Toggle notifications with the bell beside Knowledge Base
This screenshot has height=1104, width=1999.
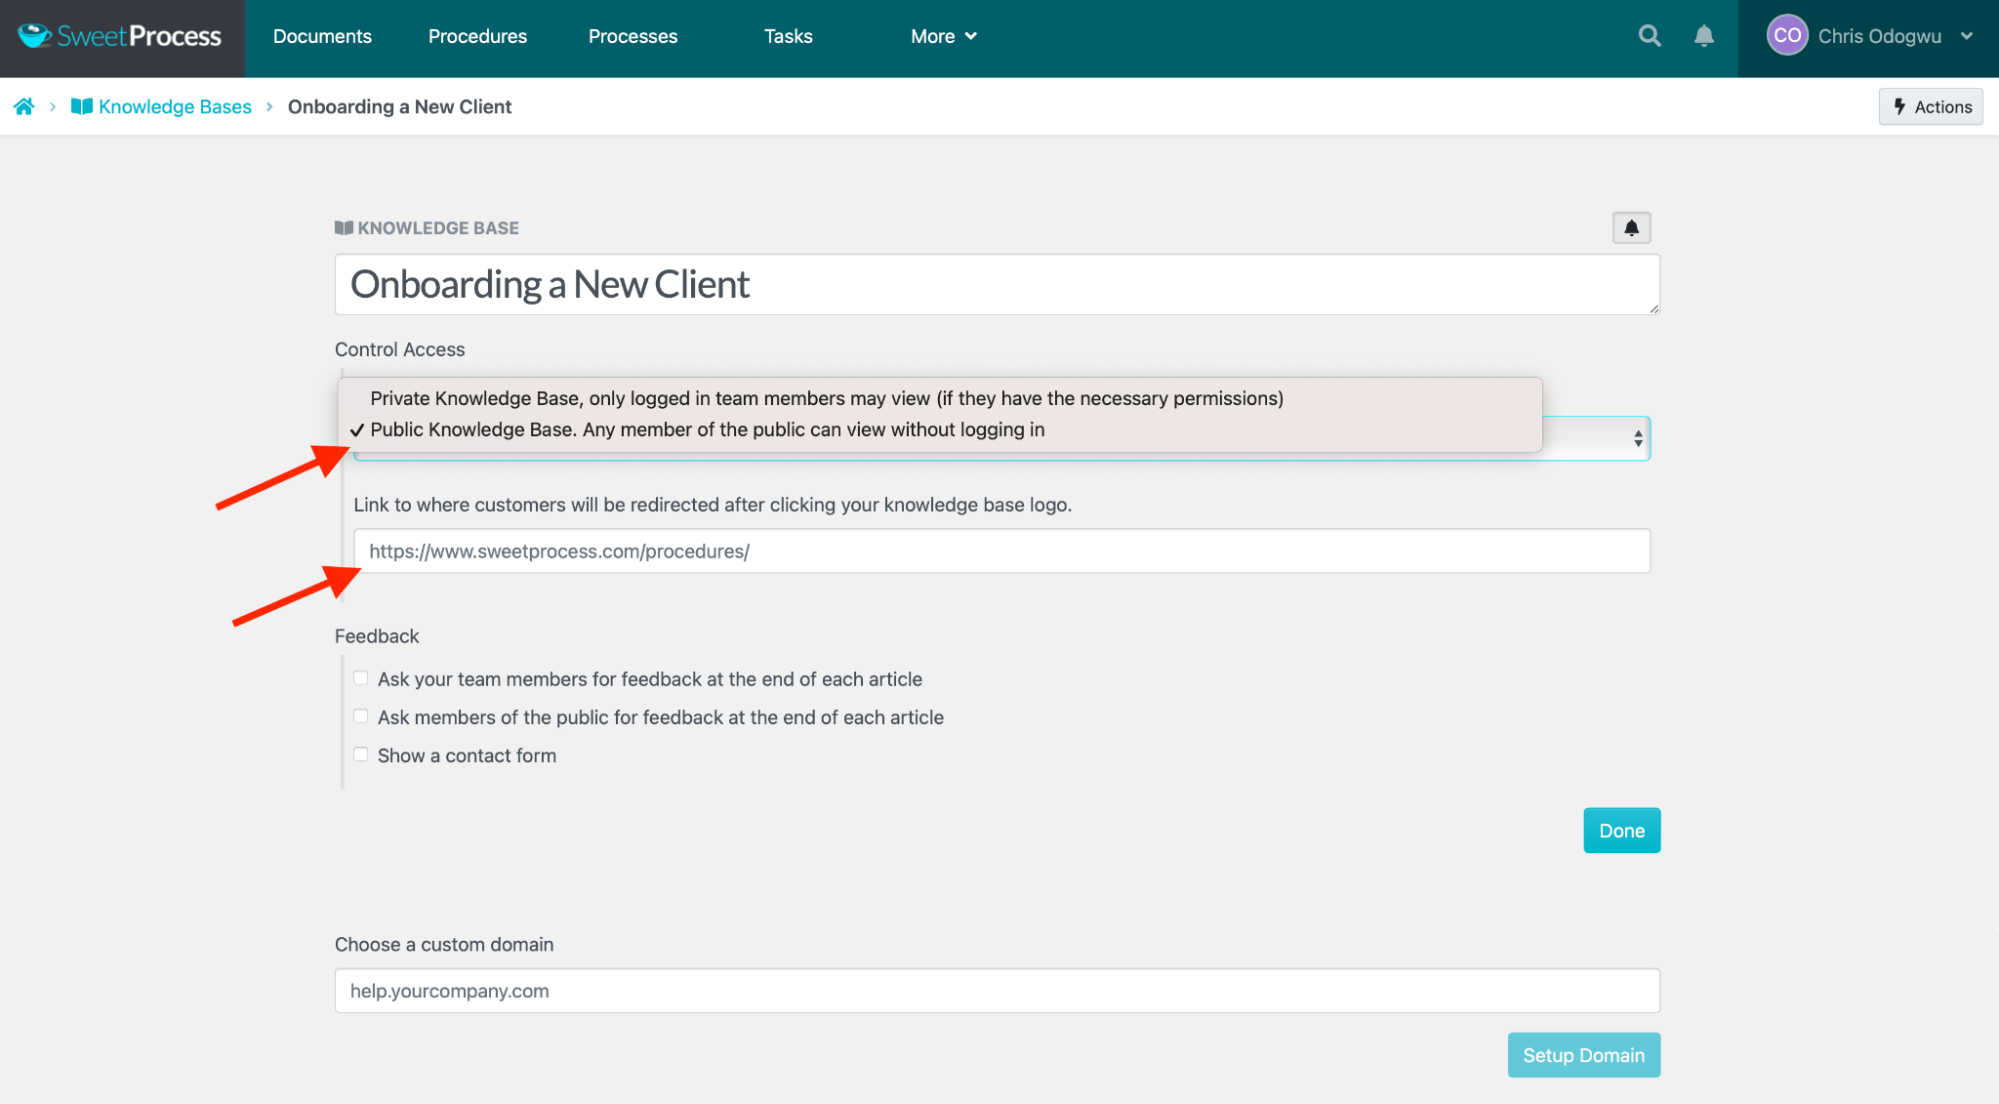[1631, 227]
